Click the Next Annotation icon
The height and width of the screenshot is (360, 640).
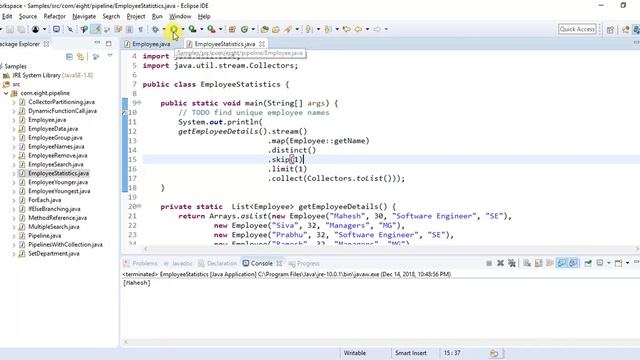pyautogui.click(x=309, y=29)
